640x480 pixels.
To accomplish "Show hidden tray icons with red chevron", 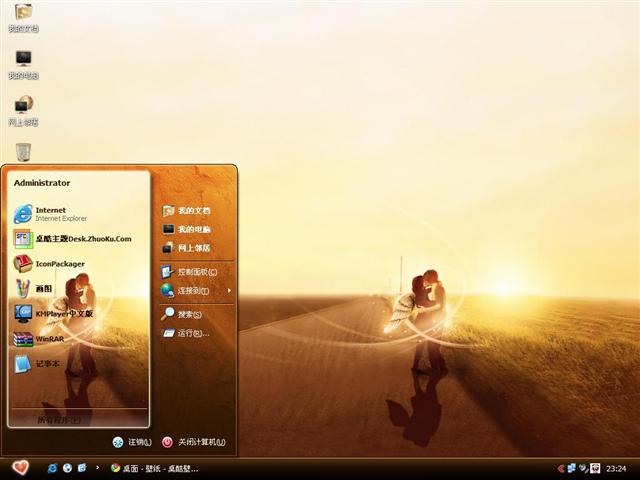I will [561, 468].
